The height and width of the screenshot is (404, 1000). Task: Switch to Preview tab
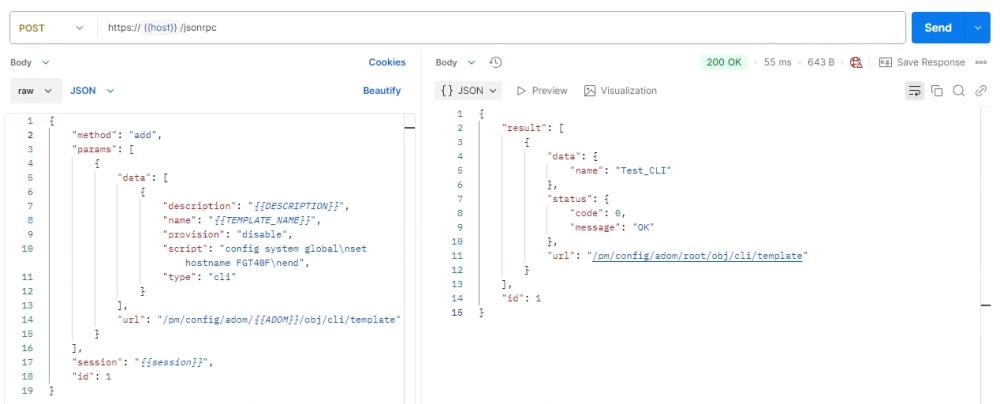pyautogui.click(x=542, y=91)
